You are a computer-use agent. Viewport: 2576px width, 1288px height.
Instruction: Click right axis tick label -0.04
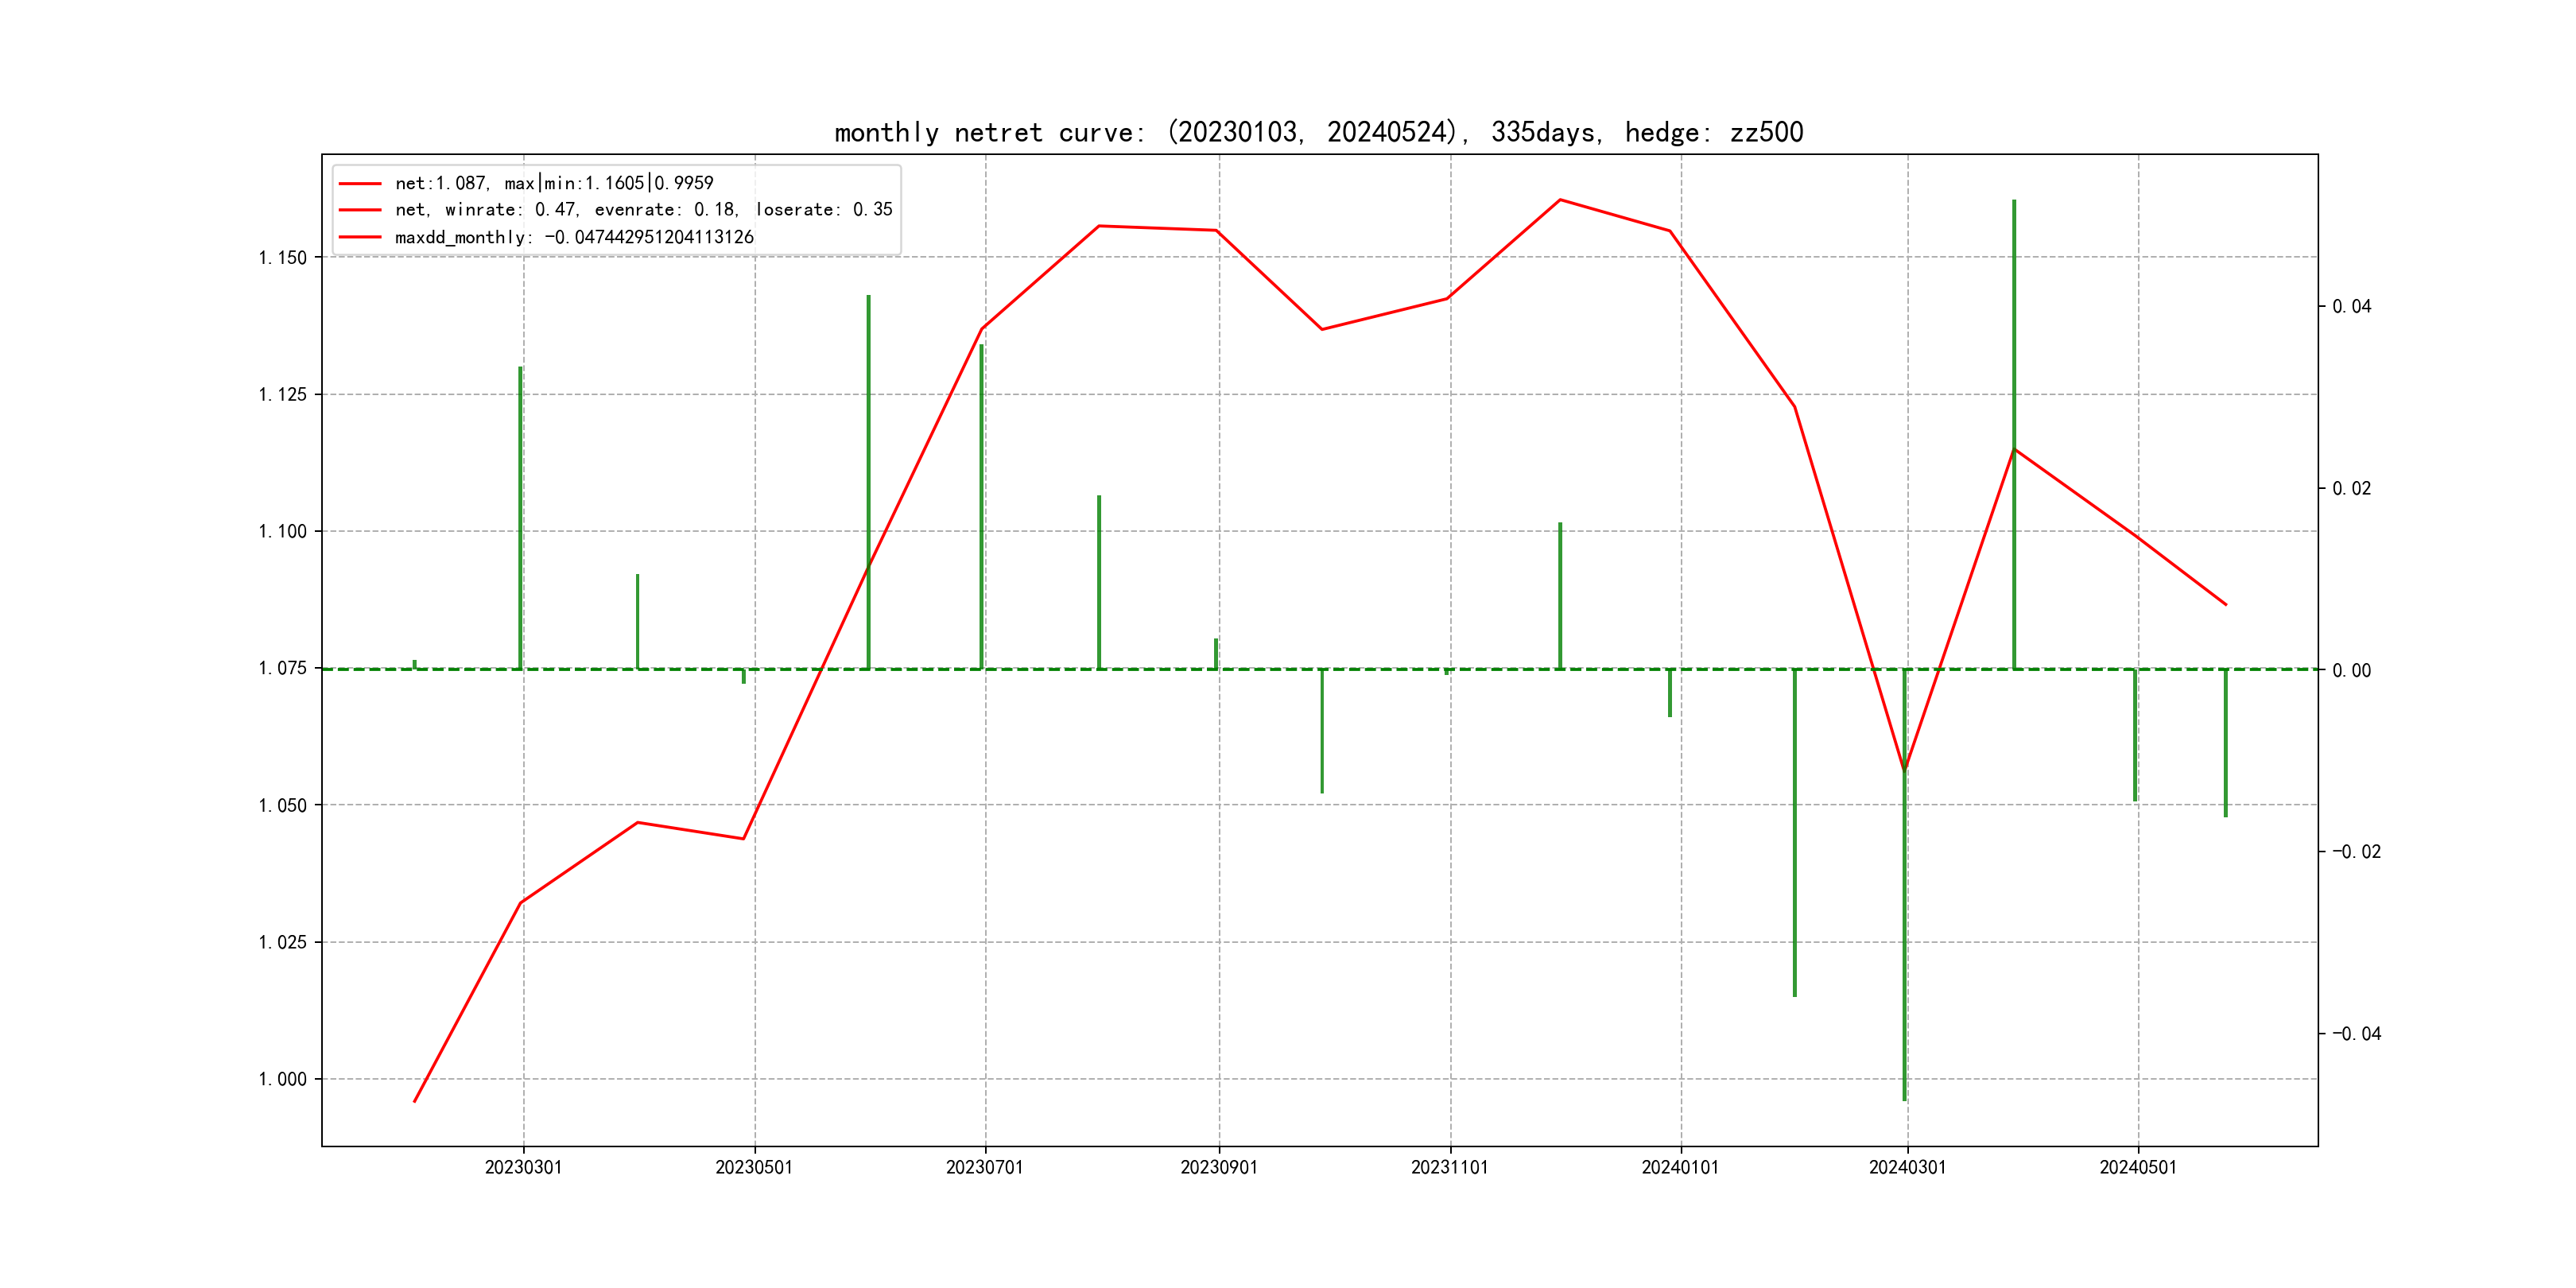pyautogui.click(x=2356, y=1034)
